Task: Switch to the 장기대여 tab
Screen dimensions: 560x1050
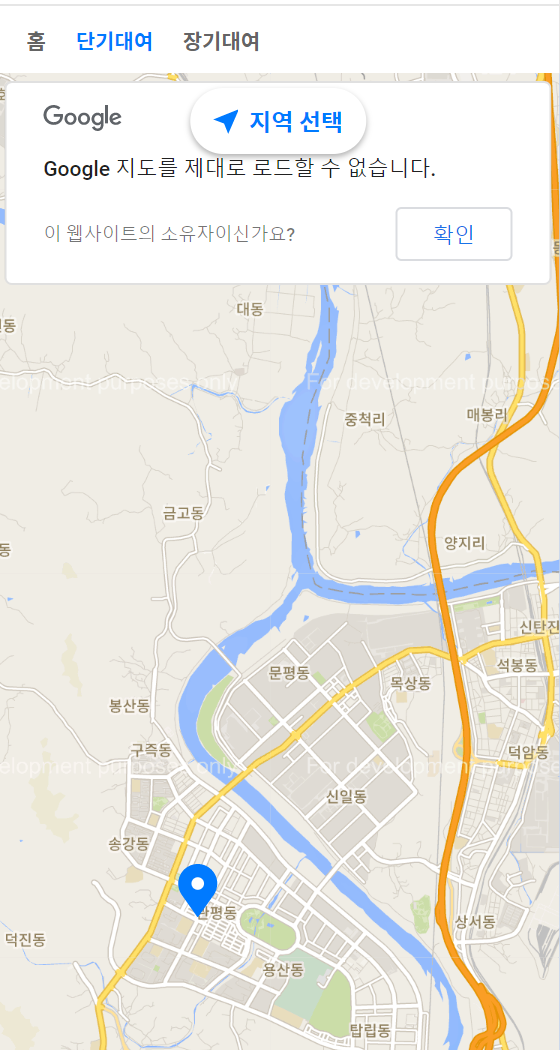Action: (221, 42)
